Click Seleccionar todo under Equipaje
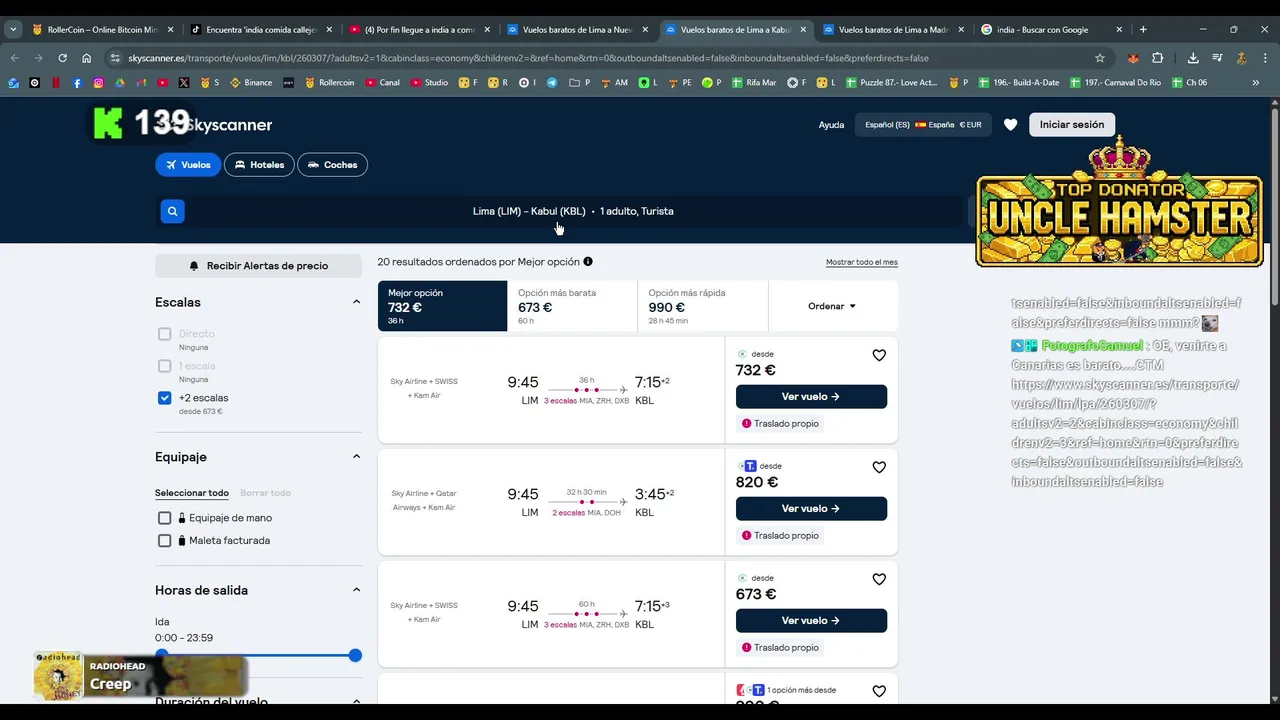The width and height of the screenshot is (1280, 720). 192,493
